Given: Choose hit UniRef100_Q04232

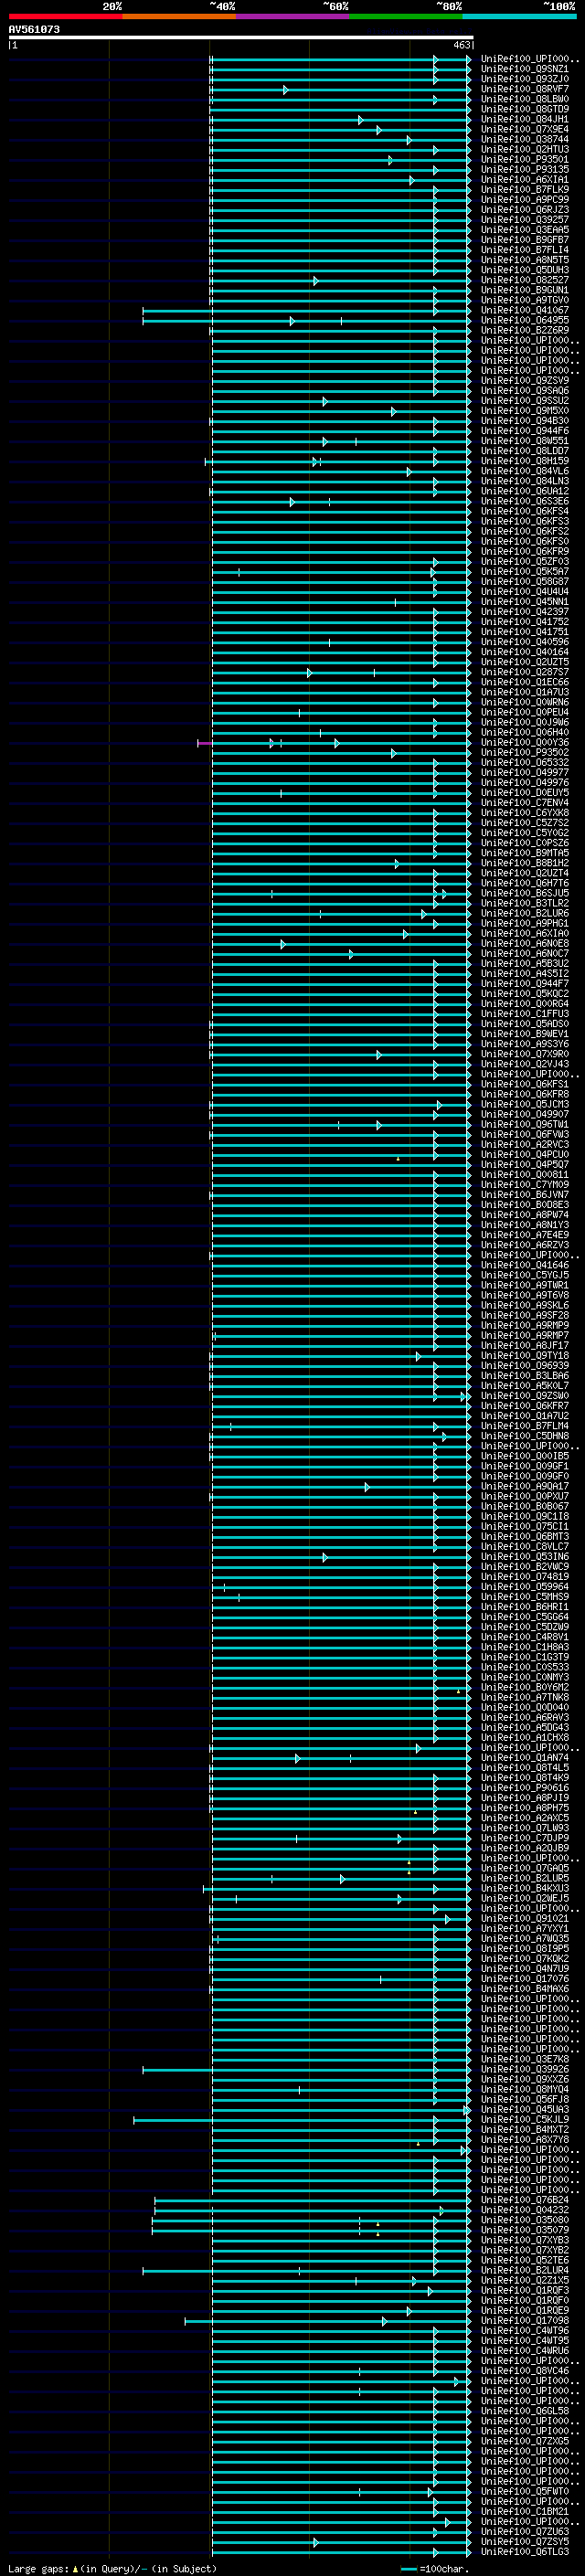Looking at the screenshot, I should [524, 2210].
